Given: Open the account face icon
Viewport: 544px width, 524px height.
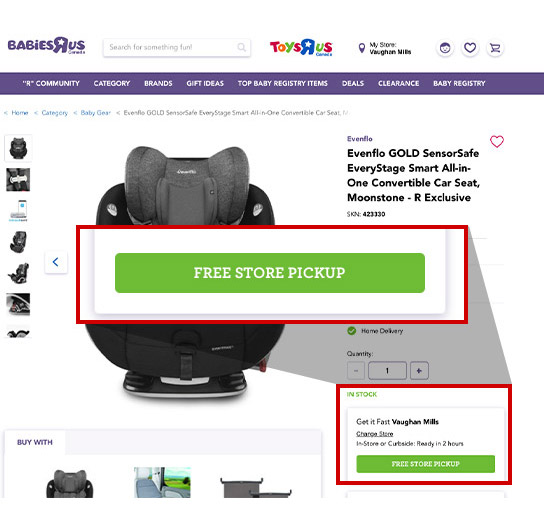Looking at the screenshot, I should click(445, 48).
